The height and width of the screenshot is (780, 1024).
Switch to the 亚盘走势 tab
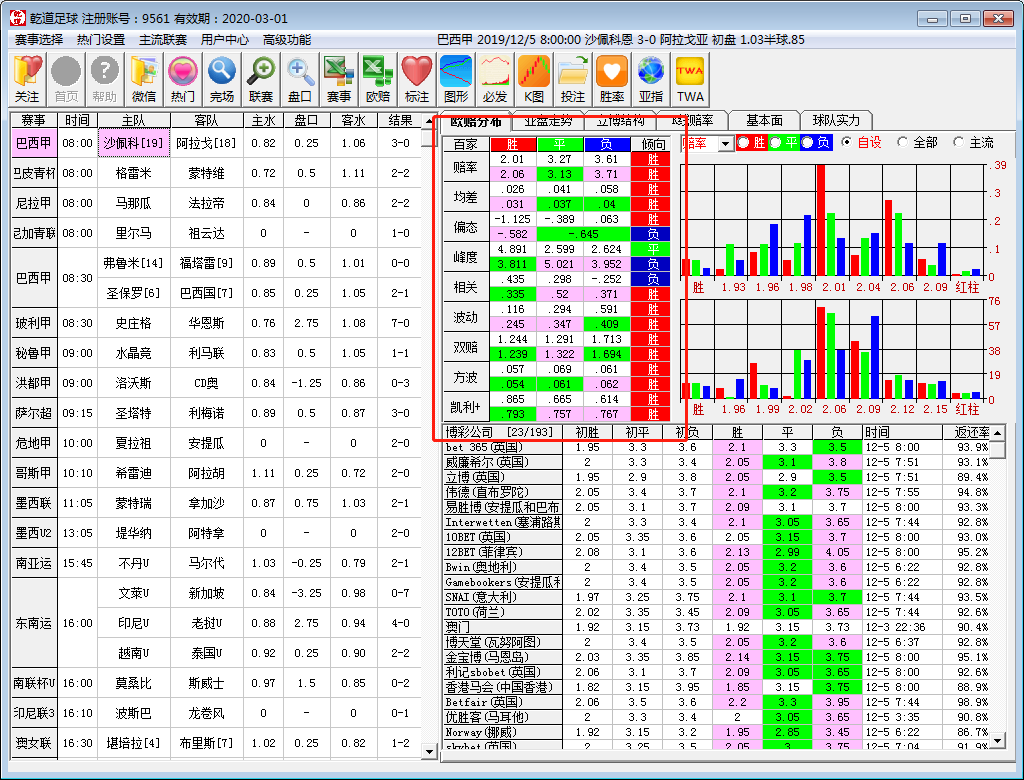pyautogui.click(x=549, y=121)
